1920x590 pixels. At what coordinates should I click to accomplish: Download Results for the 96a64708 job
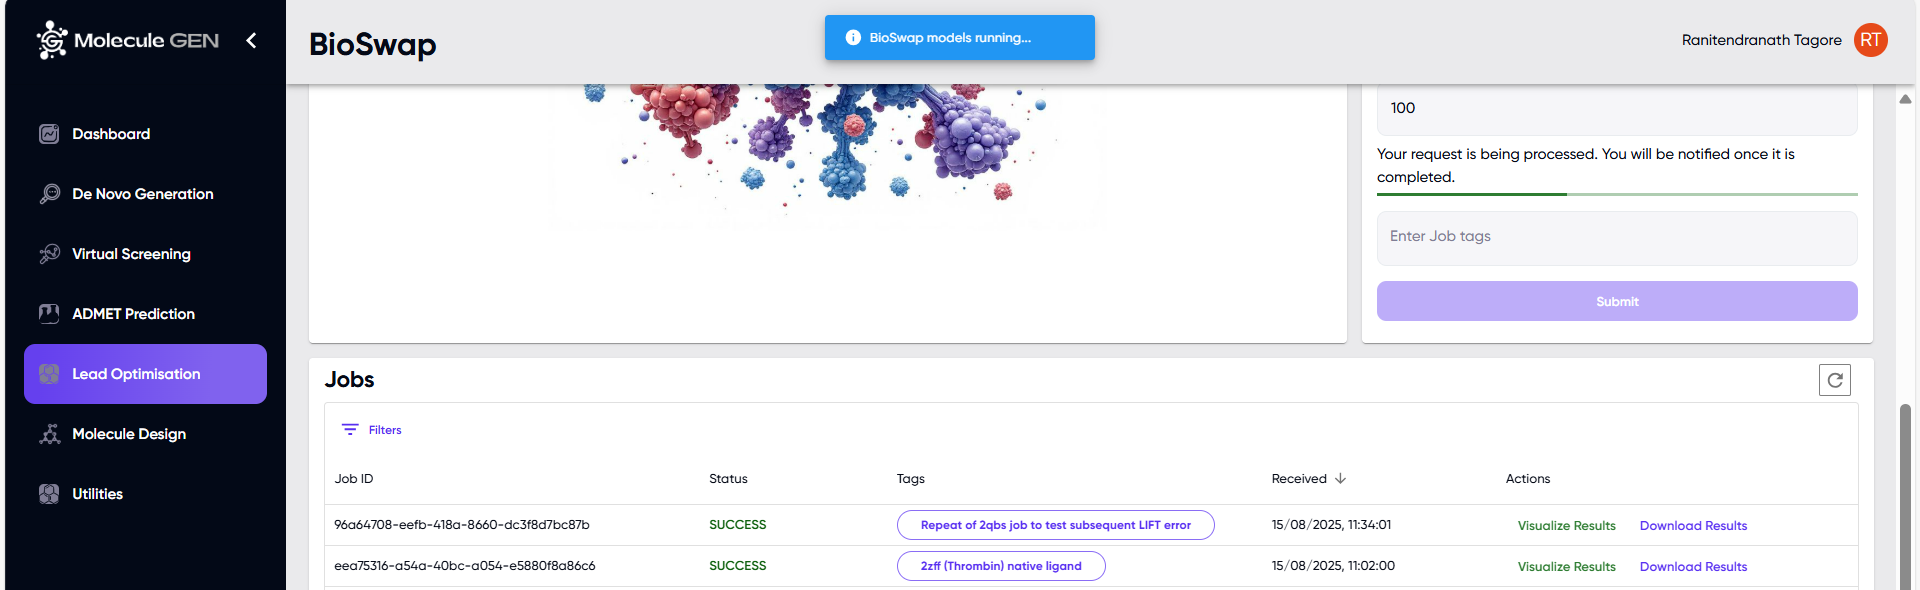point(1693,526)
